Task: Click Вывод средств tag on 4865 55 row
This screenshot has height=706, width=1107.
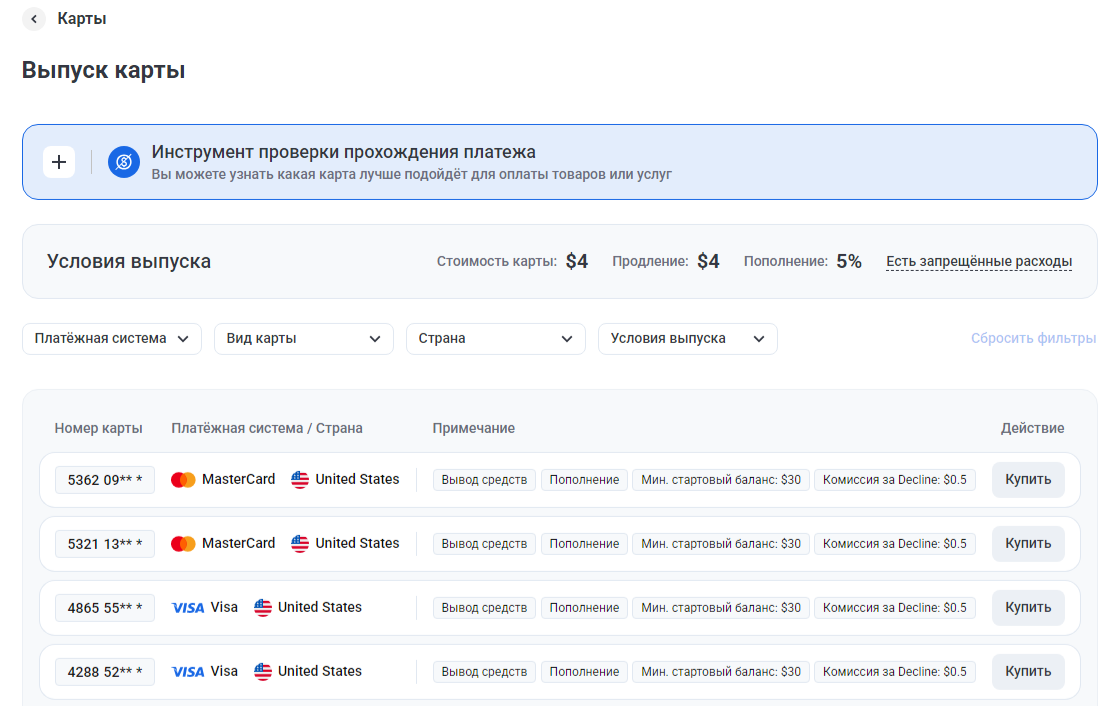Action: click(x=484, y=608)
